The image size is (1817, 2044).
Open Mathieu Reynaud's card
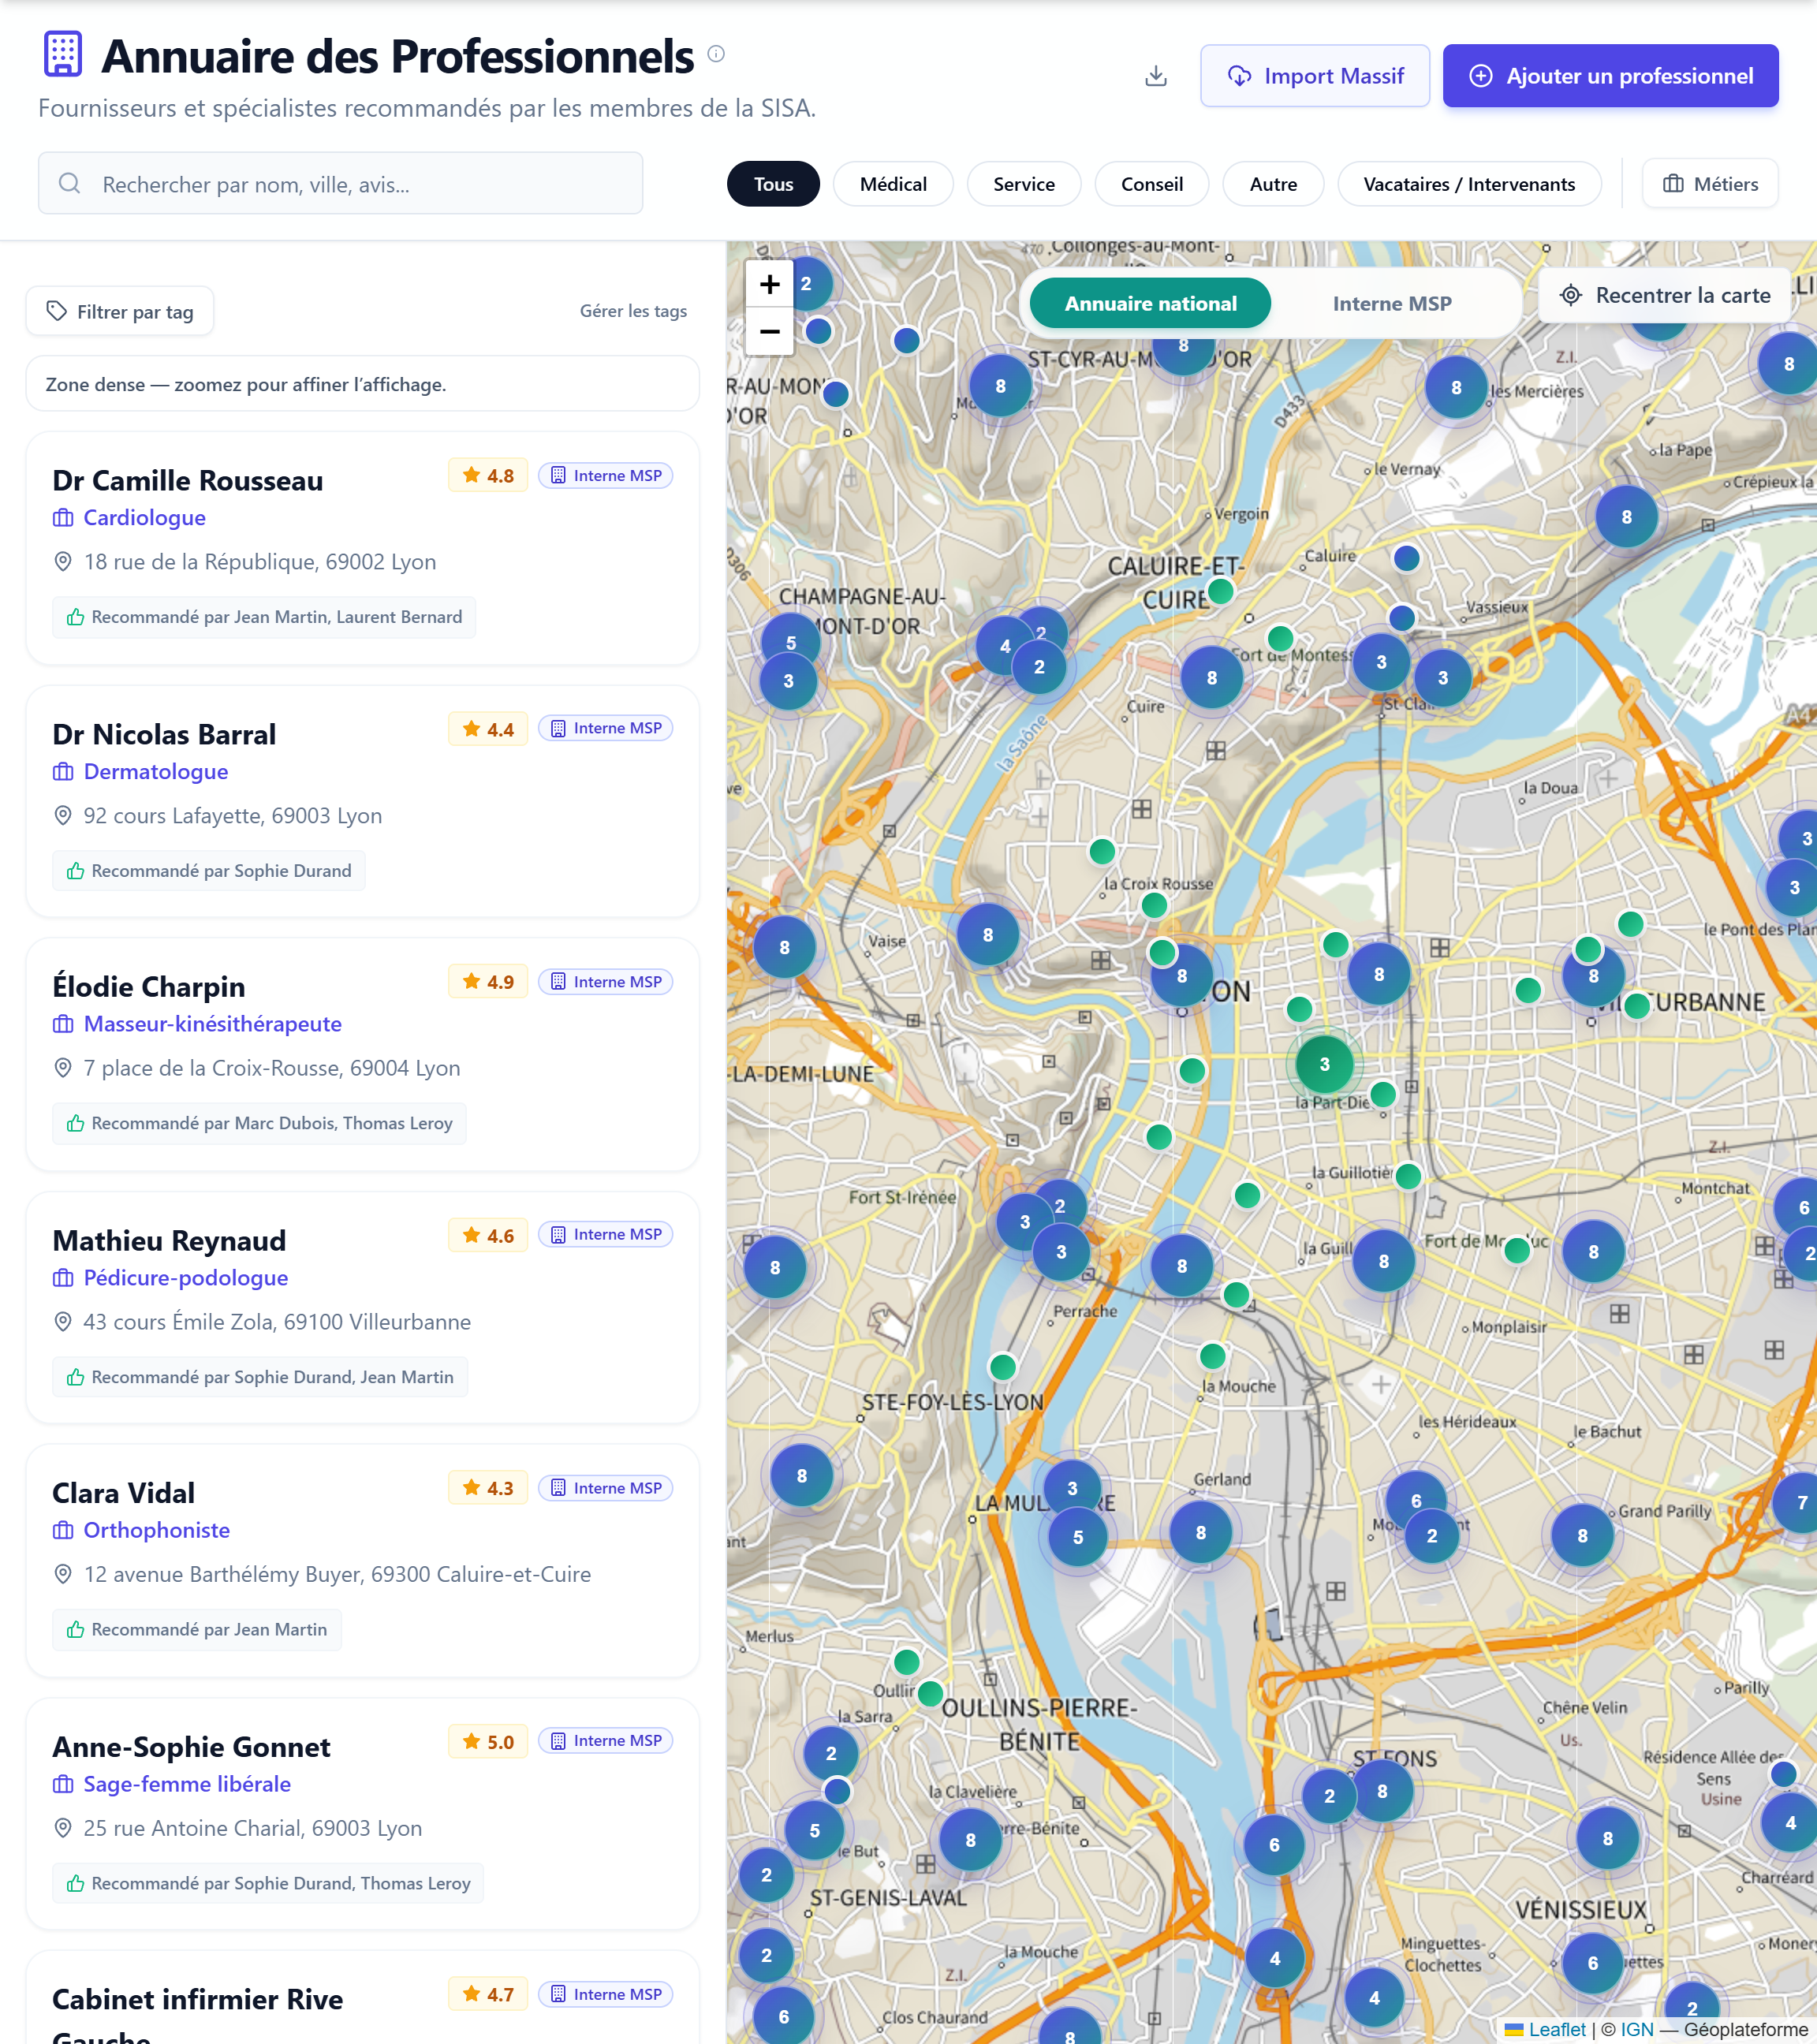(x=362, y=1307)
